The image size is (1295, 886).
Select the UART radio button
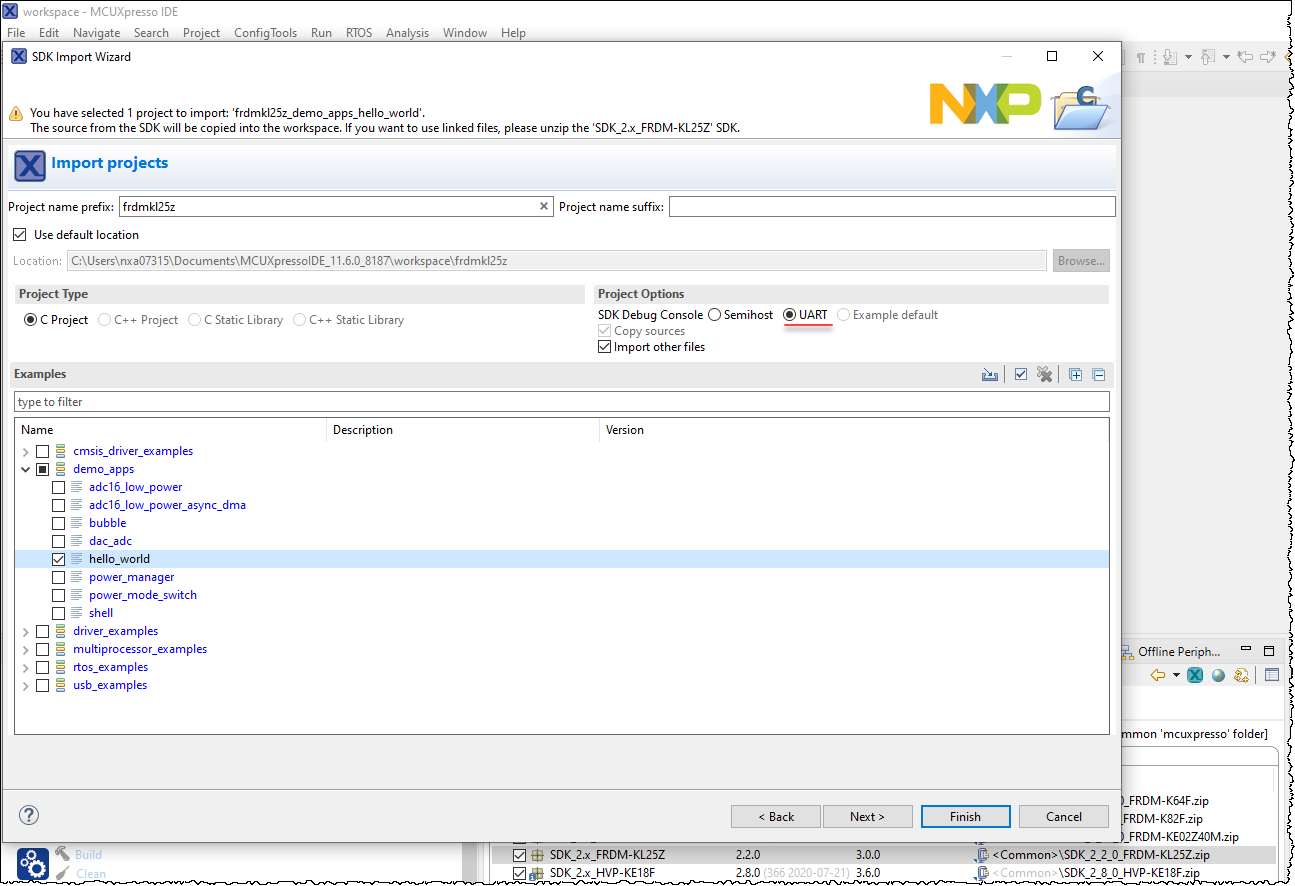[x=789, y=315]
